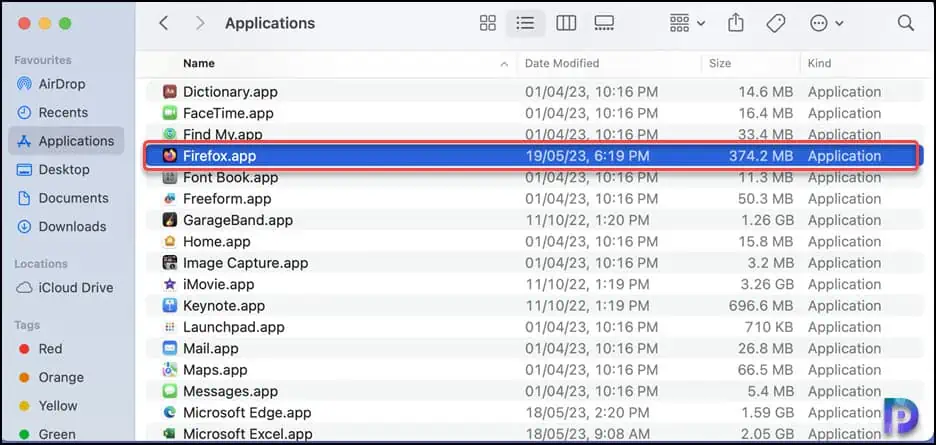The width and height of the screenshot is (936, 445).
Task: Select the Green tag
Action: pos(57,434)
